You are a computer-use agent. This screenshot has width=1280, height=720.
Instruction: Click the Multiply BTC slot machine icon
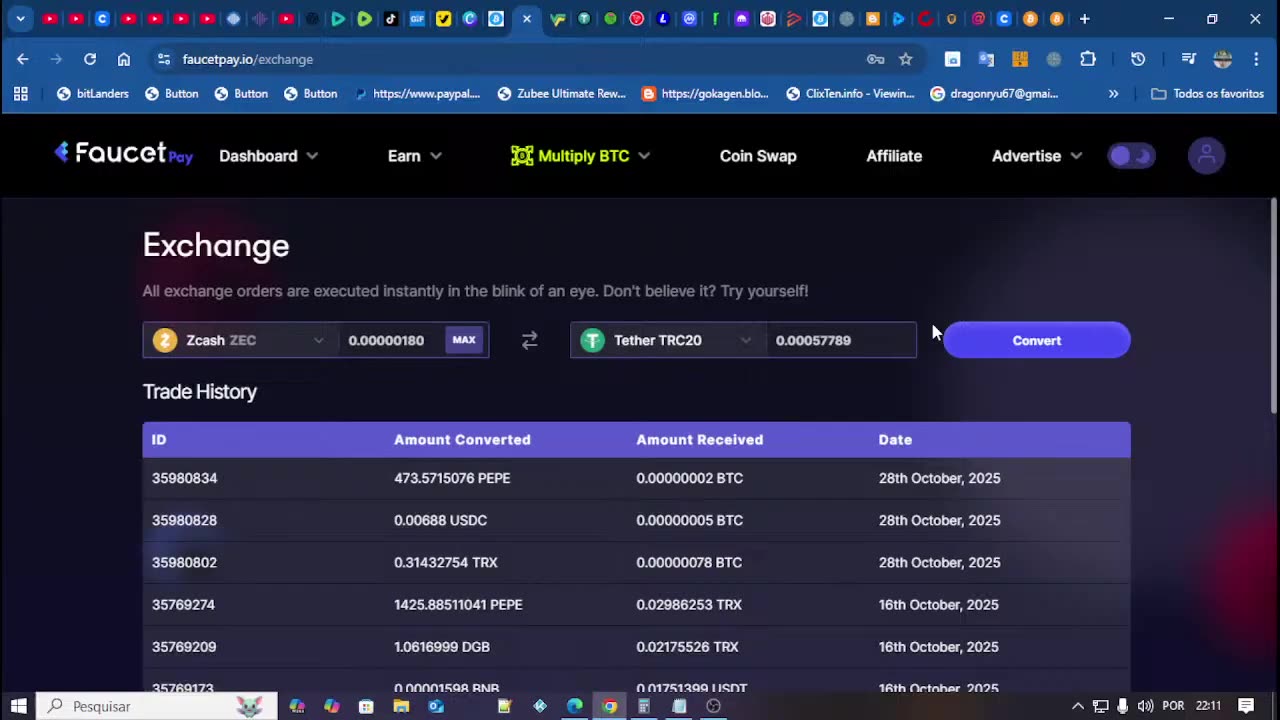pyautogui.click(x=522, y=156)
